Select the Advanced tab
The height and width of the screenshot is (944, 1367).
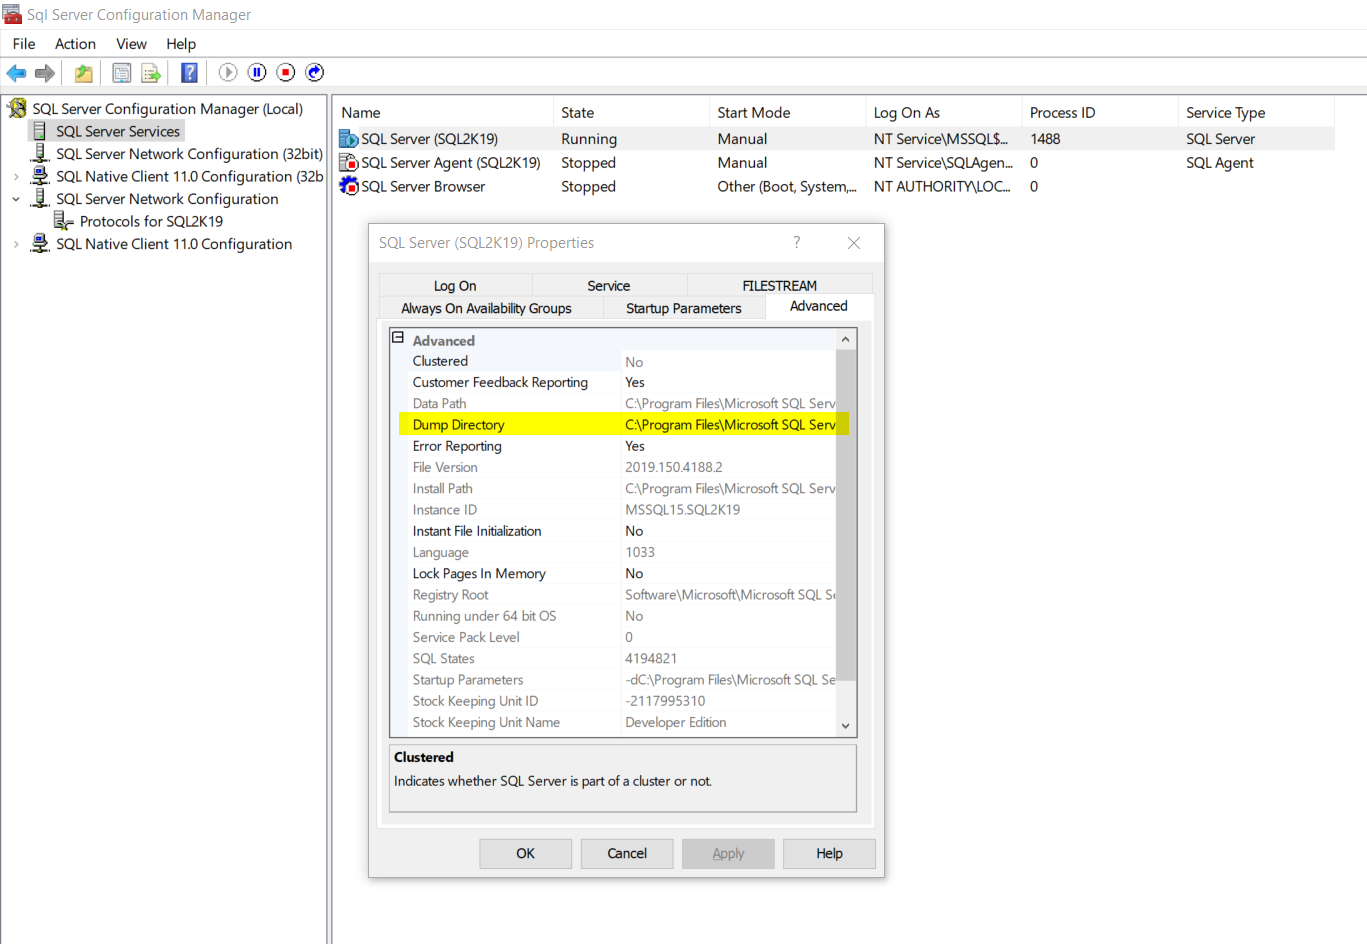(819, 306)
